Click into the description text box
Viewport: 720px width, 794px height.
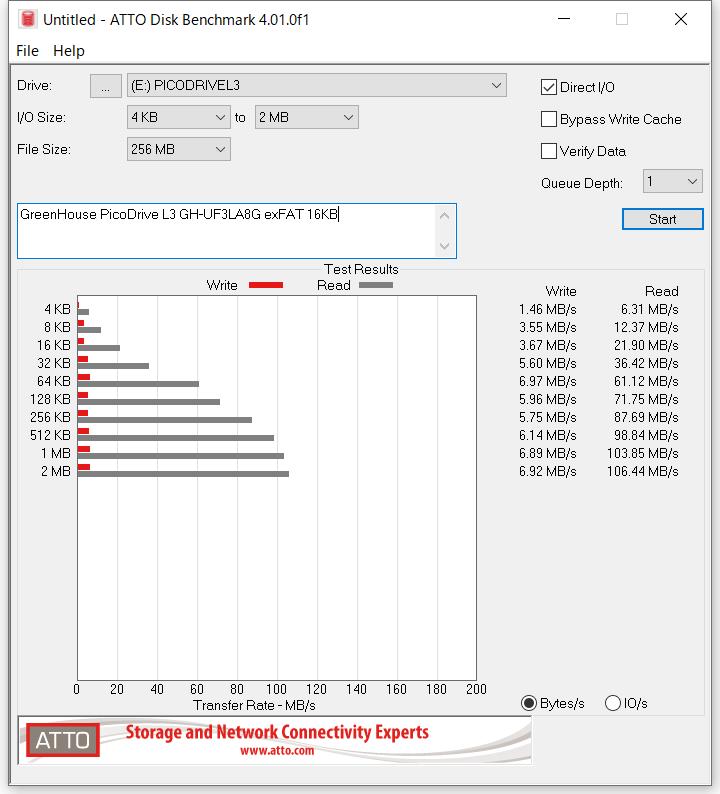(227, 231)
